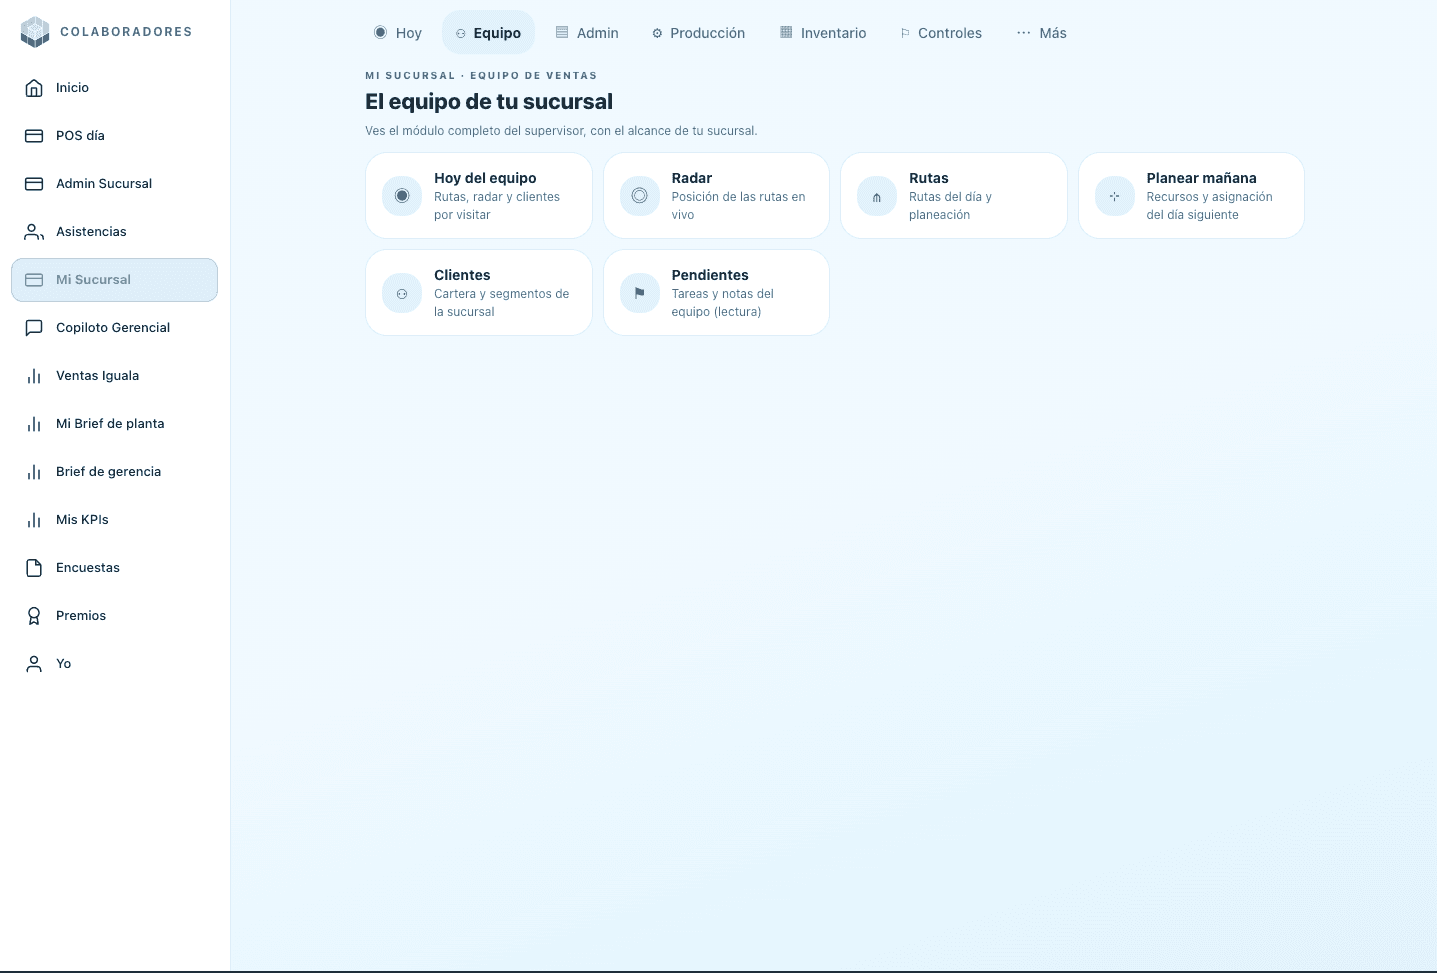The height and width of the screenshot is (973, 1437).
Task: Open the Hoy del equipo card
Action: click(479, 196)
